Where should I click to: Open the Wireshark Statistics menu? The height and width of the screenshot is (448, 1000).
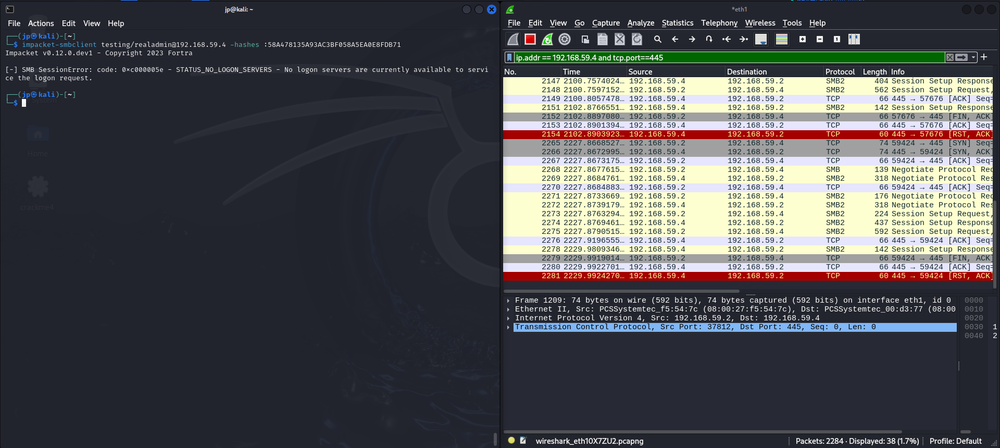click(677, 23)
